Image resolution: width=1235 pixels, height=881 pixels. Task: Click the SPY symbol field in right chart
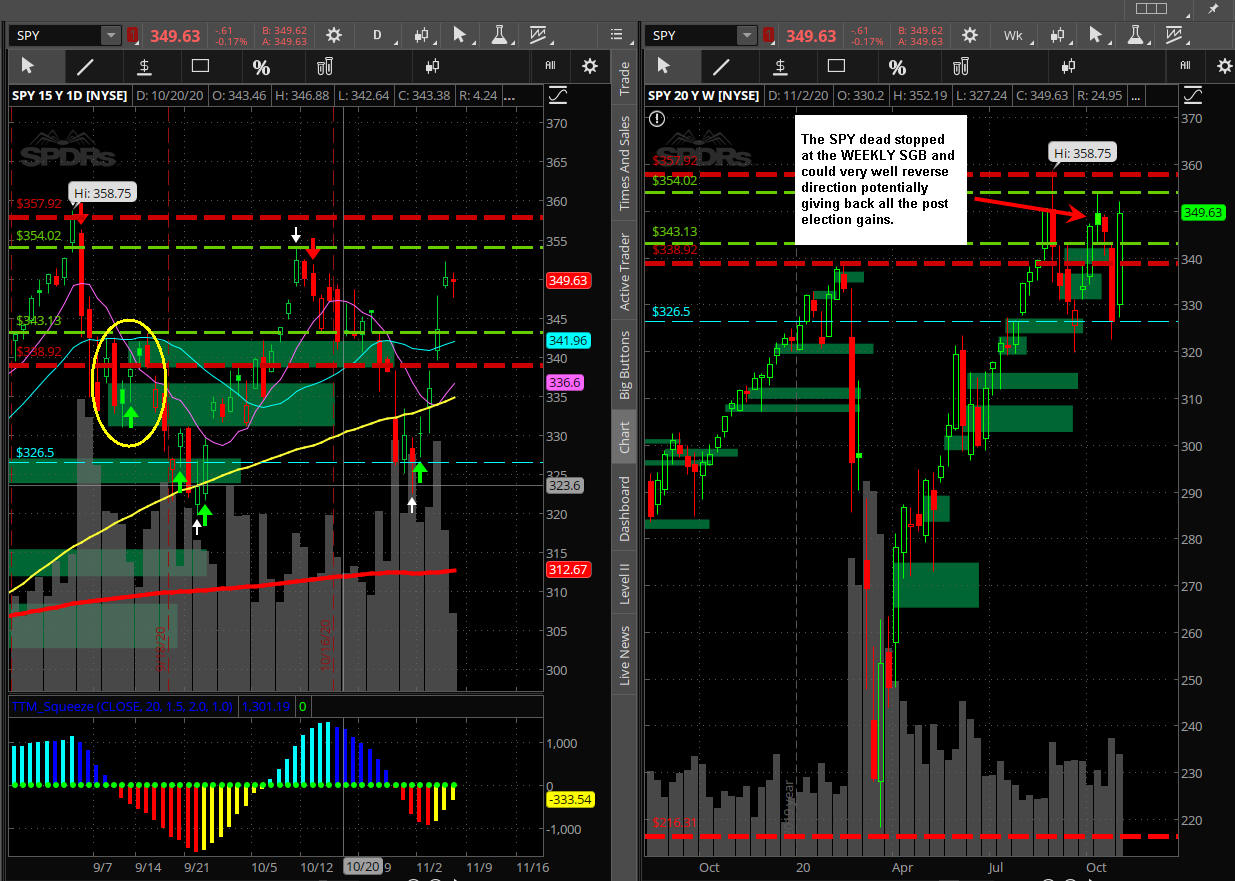(x=691, y=36)
